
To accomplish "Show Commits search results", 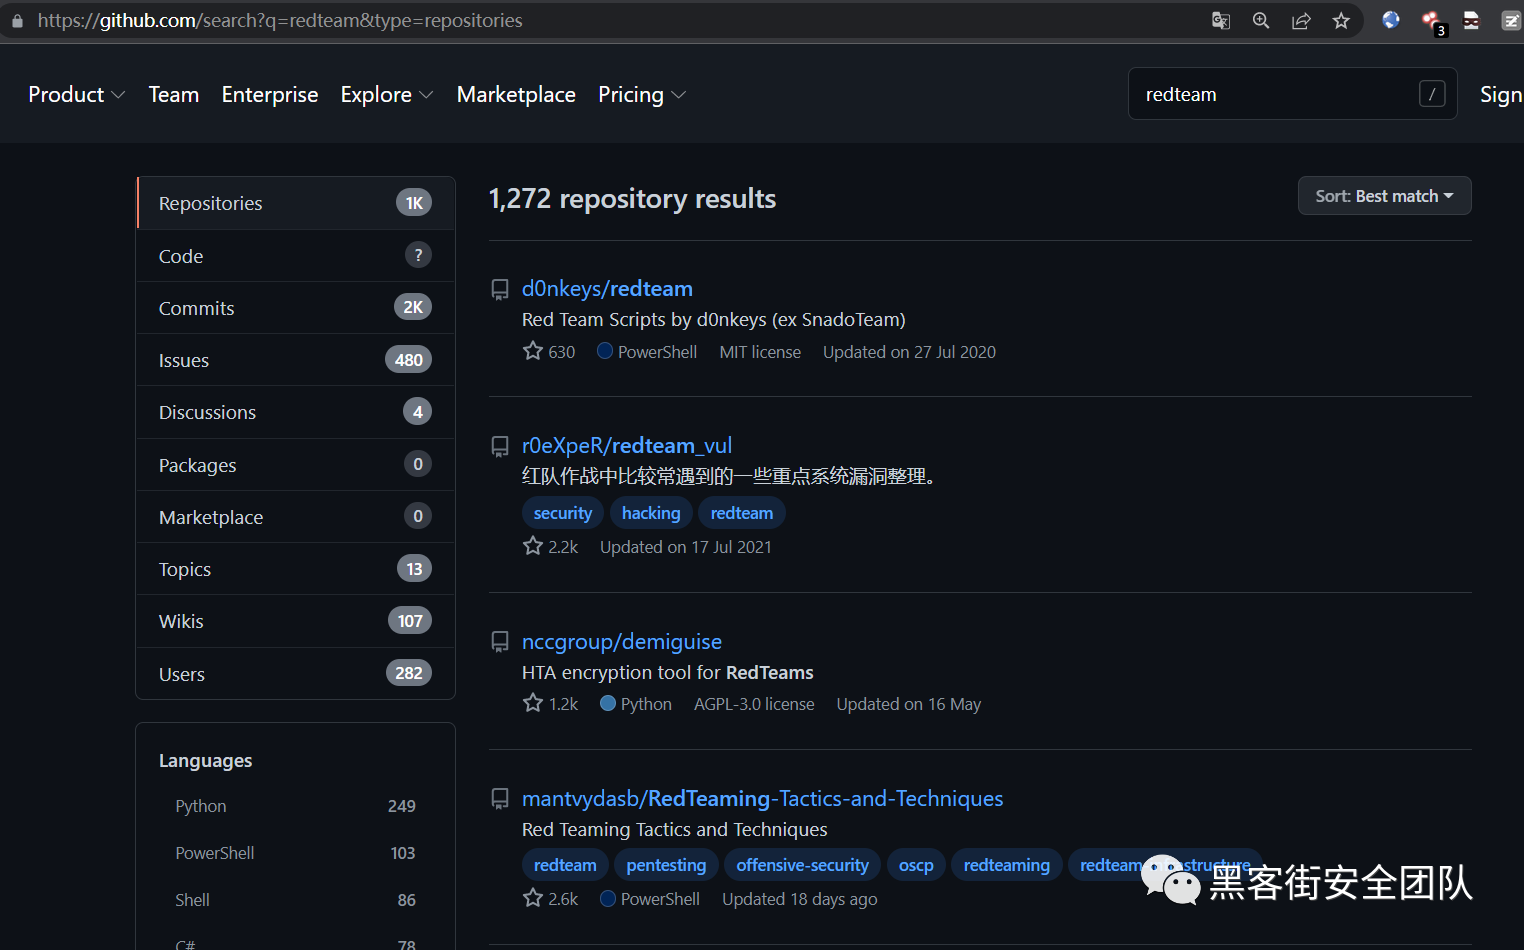I will click(296, 308).
